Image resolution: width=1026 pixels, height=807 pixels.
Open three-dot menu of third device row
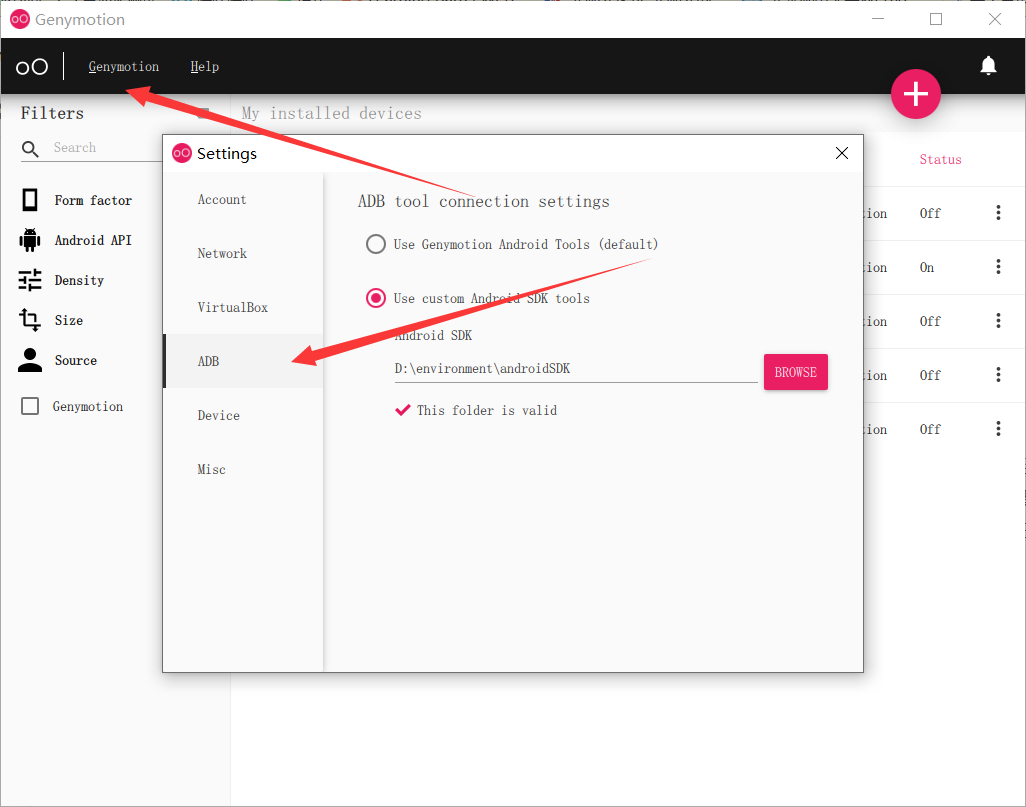pos(998,321)
